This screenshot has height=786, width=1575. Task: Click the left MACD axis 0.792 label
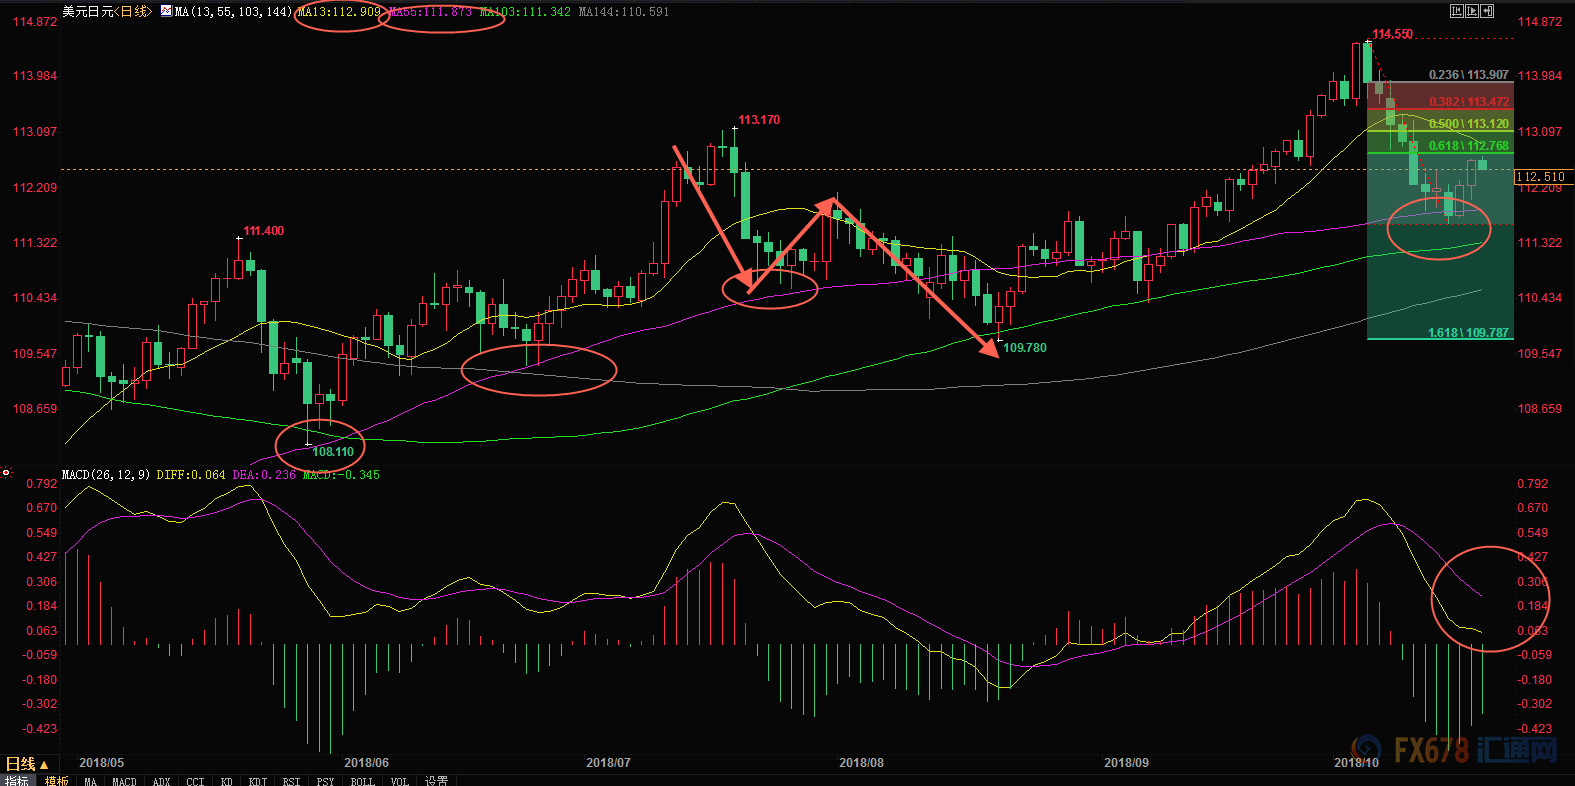[41, 484]
